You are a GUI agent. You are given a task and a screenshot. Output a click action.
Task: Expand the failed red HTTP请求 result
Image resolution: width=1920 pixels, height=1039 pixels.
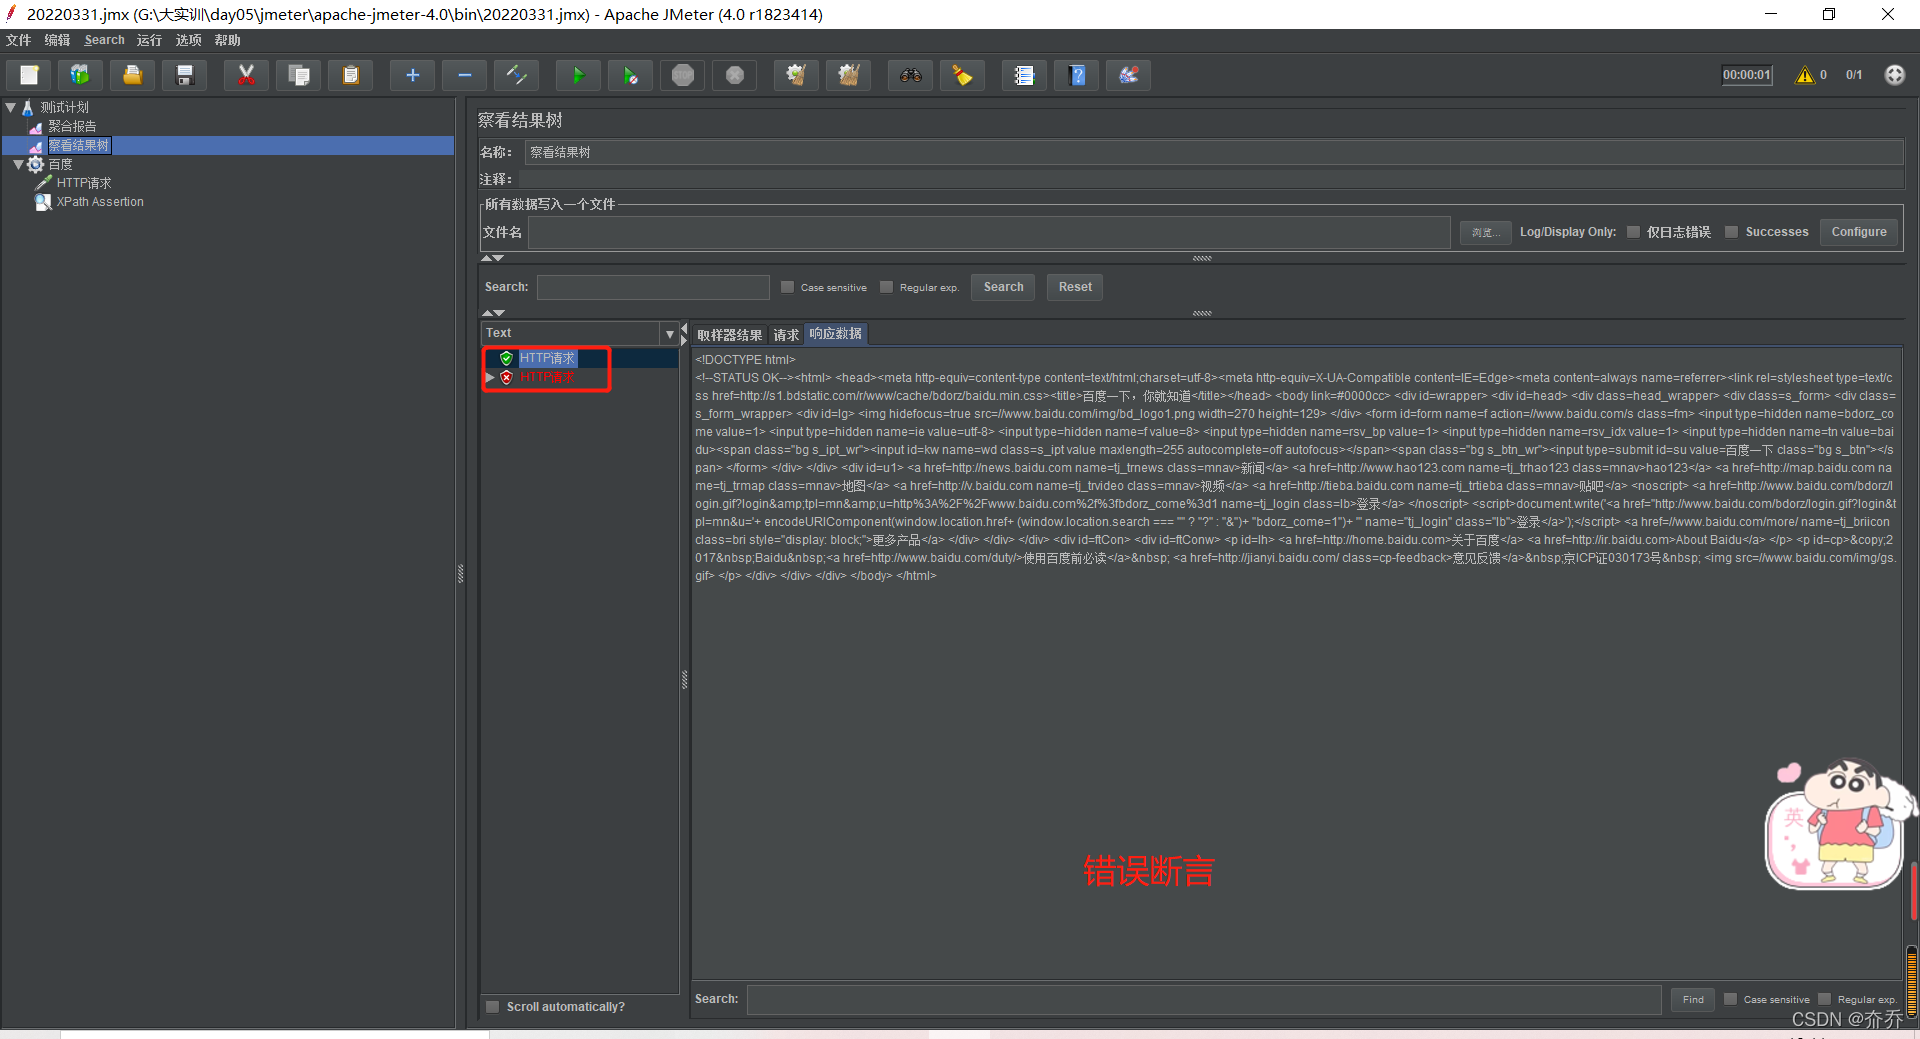coord(490,377)
